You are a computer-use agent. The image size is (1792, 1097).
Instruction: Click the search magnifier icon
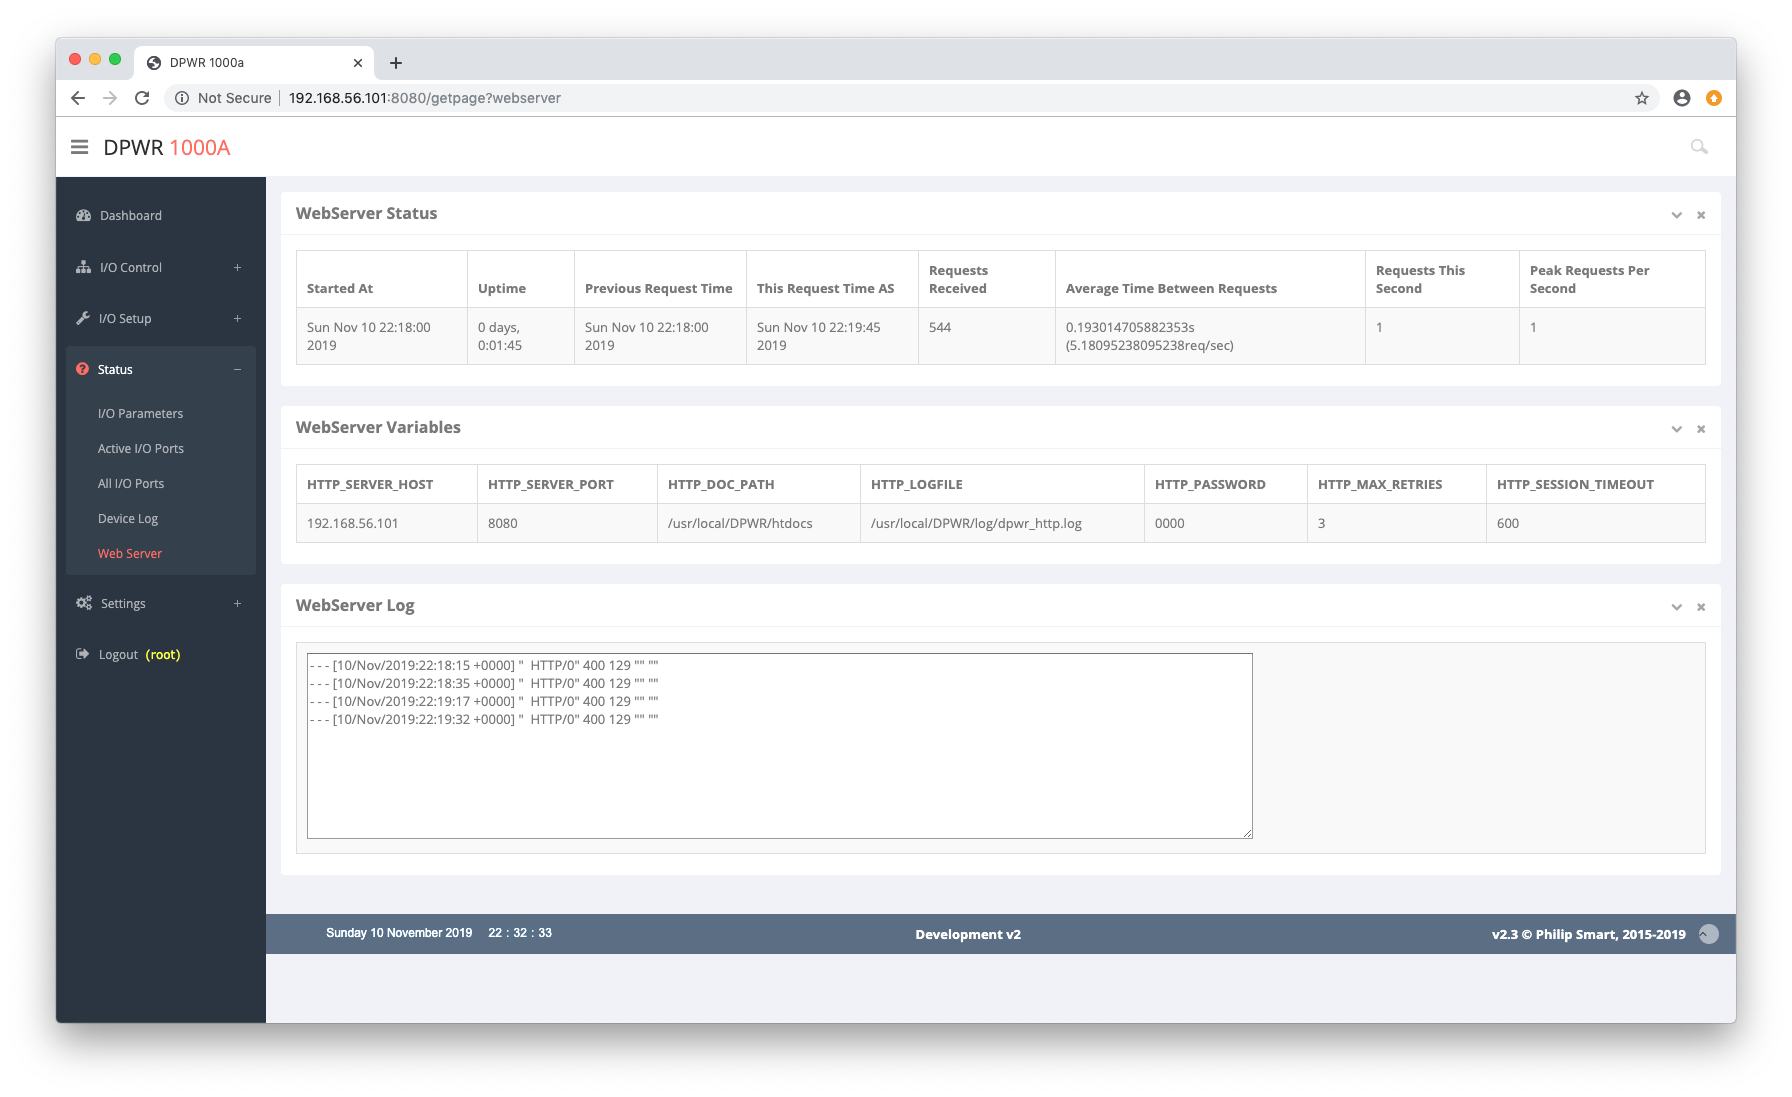click(1699, 146)
